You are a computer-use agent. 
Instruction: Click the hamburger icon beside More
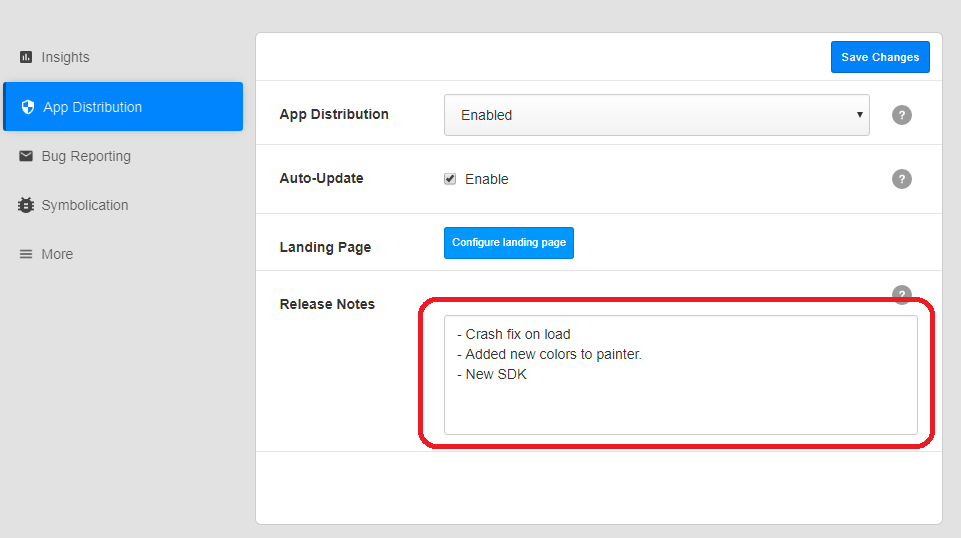click(26, 254)
